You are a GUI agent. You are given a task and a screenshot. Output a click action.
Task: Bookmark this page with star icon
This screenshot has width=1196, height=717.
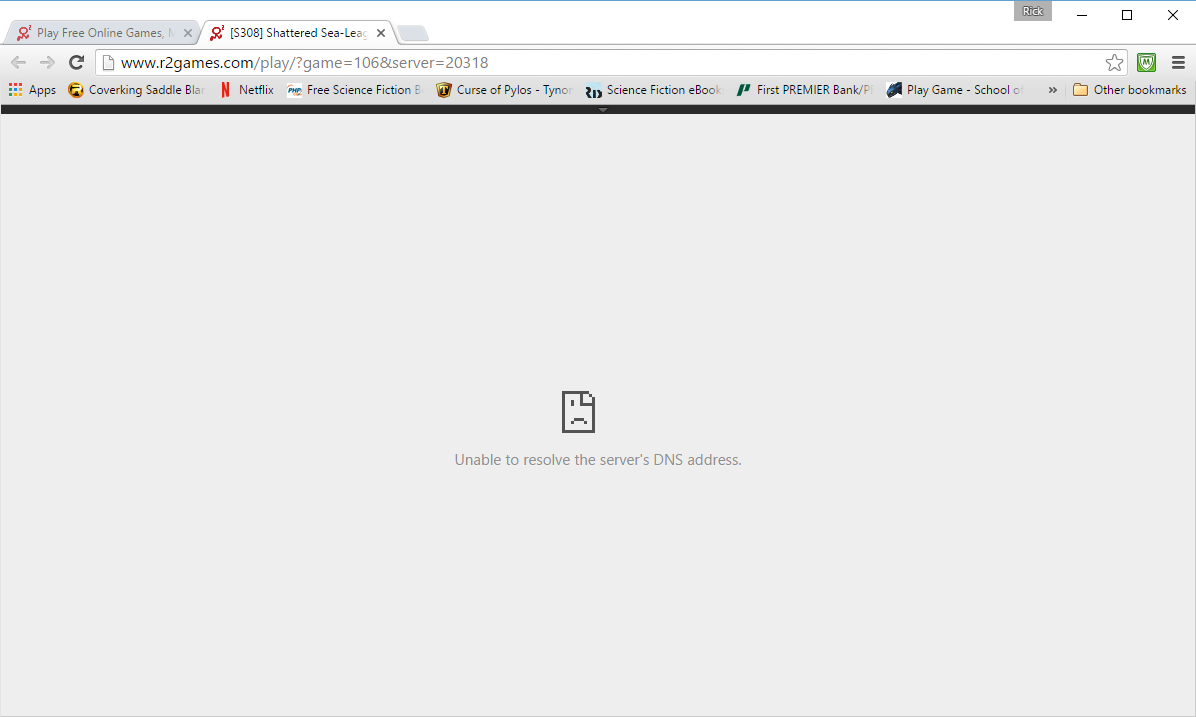tap(1114, 63)
